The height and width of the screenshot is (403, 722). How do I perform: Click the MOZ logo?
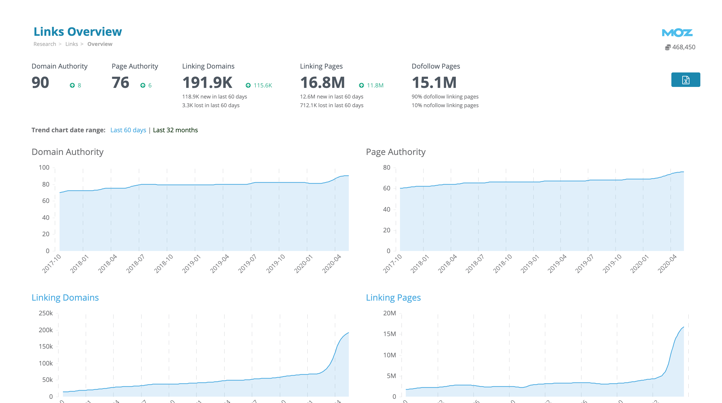click(x=677, y=33)
